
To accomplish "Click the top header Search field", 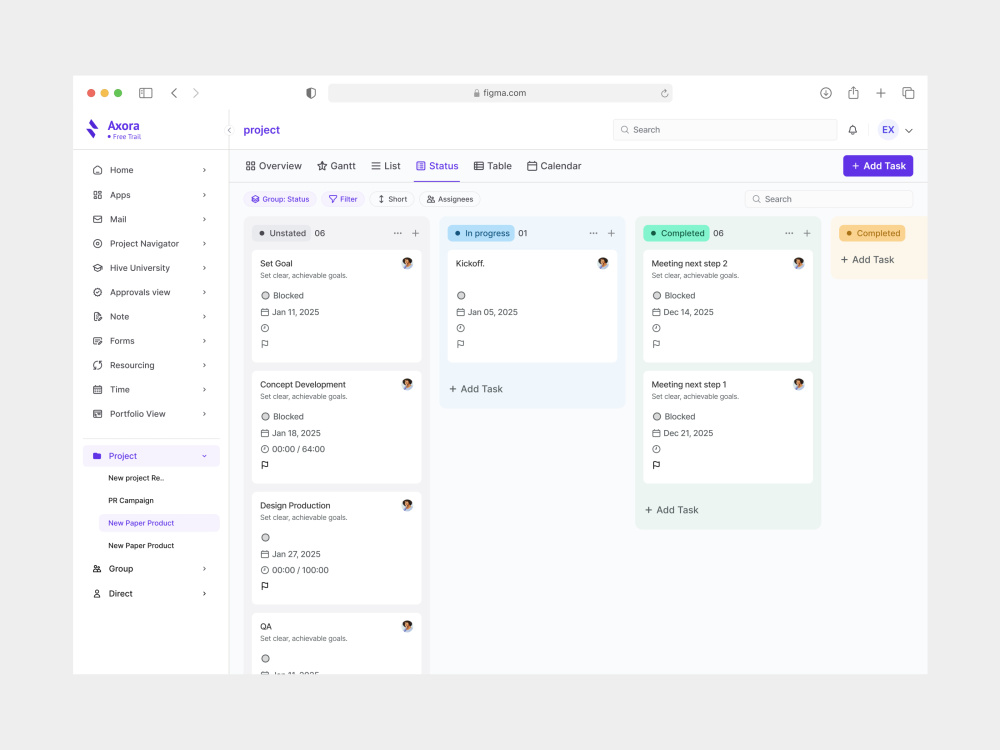I will coord(724,130).
